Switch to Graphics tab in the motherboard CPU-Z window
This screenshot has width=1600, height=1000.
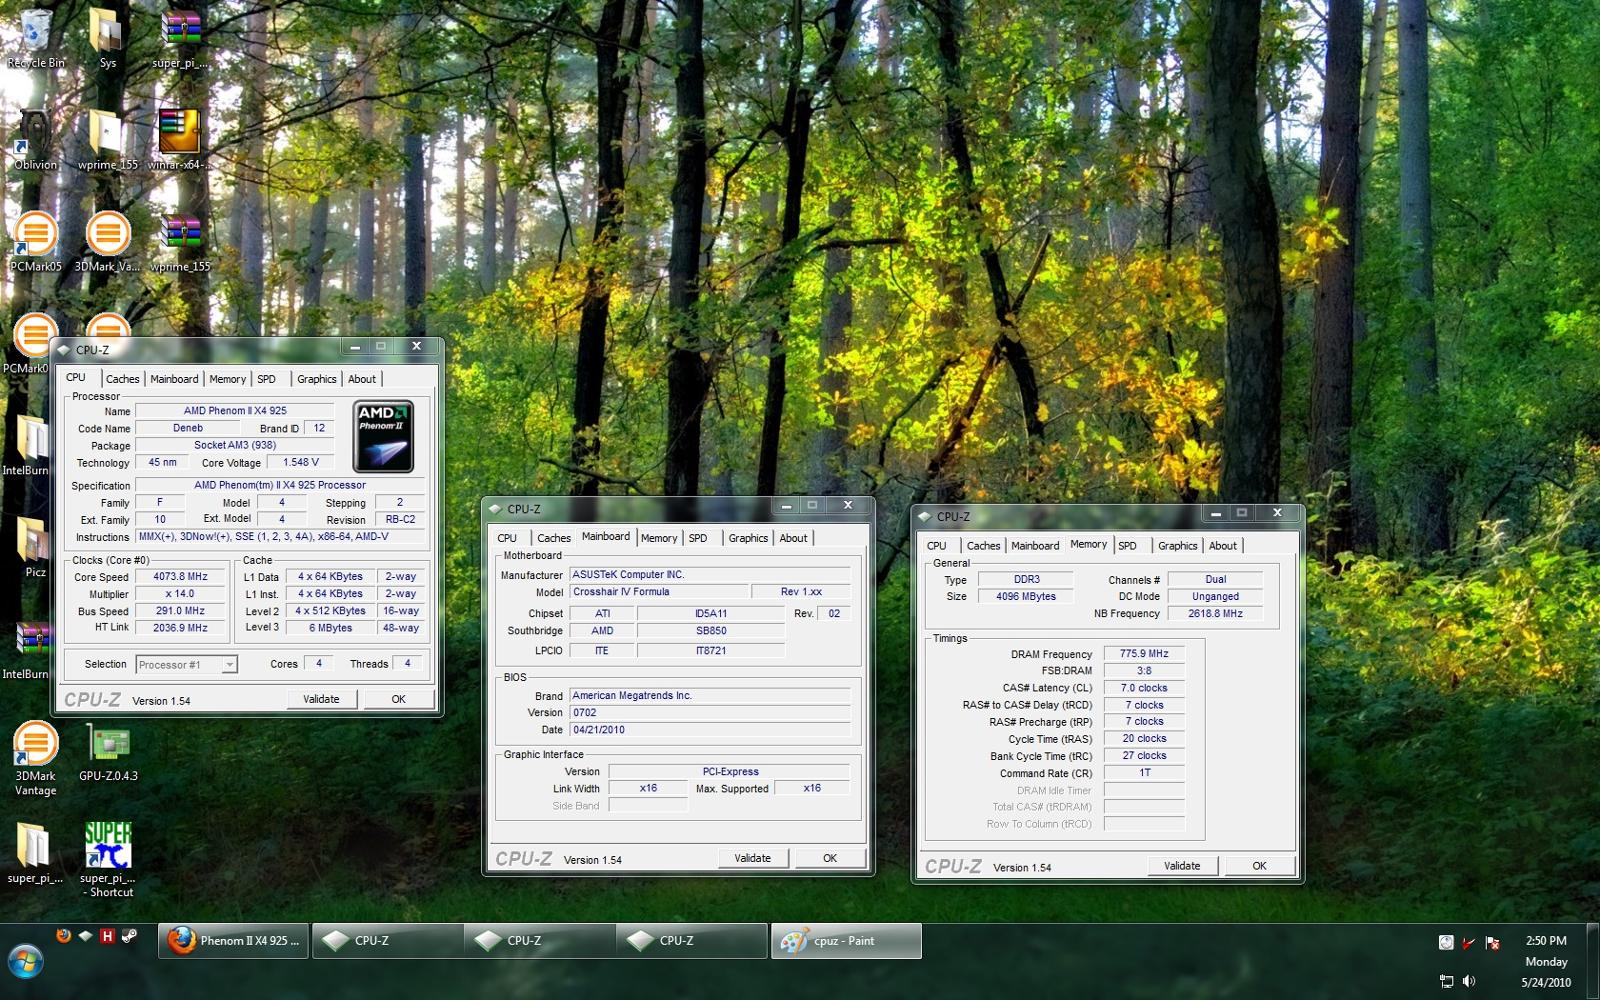(x=748, y=538)
